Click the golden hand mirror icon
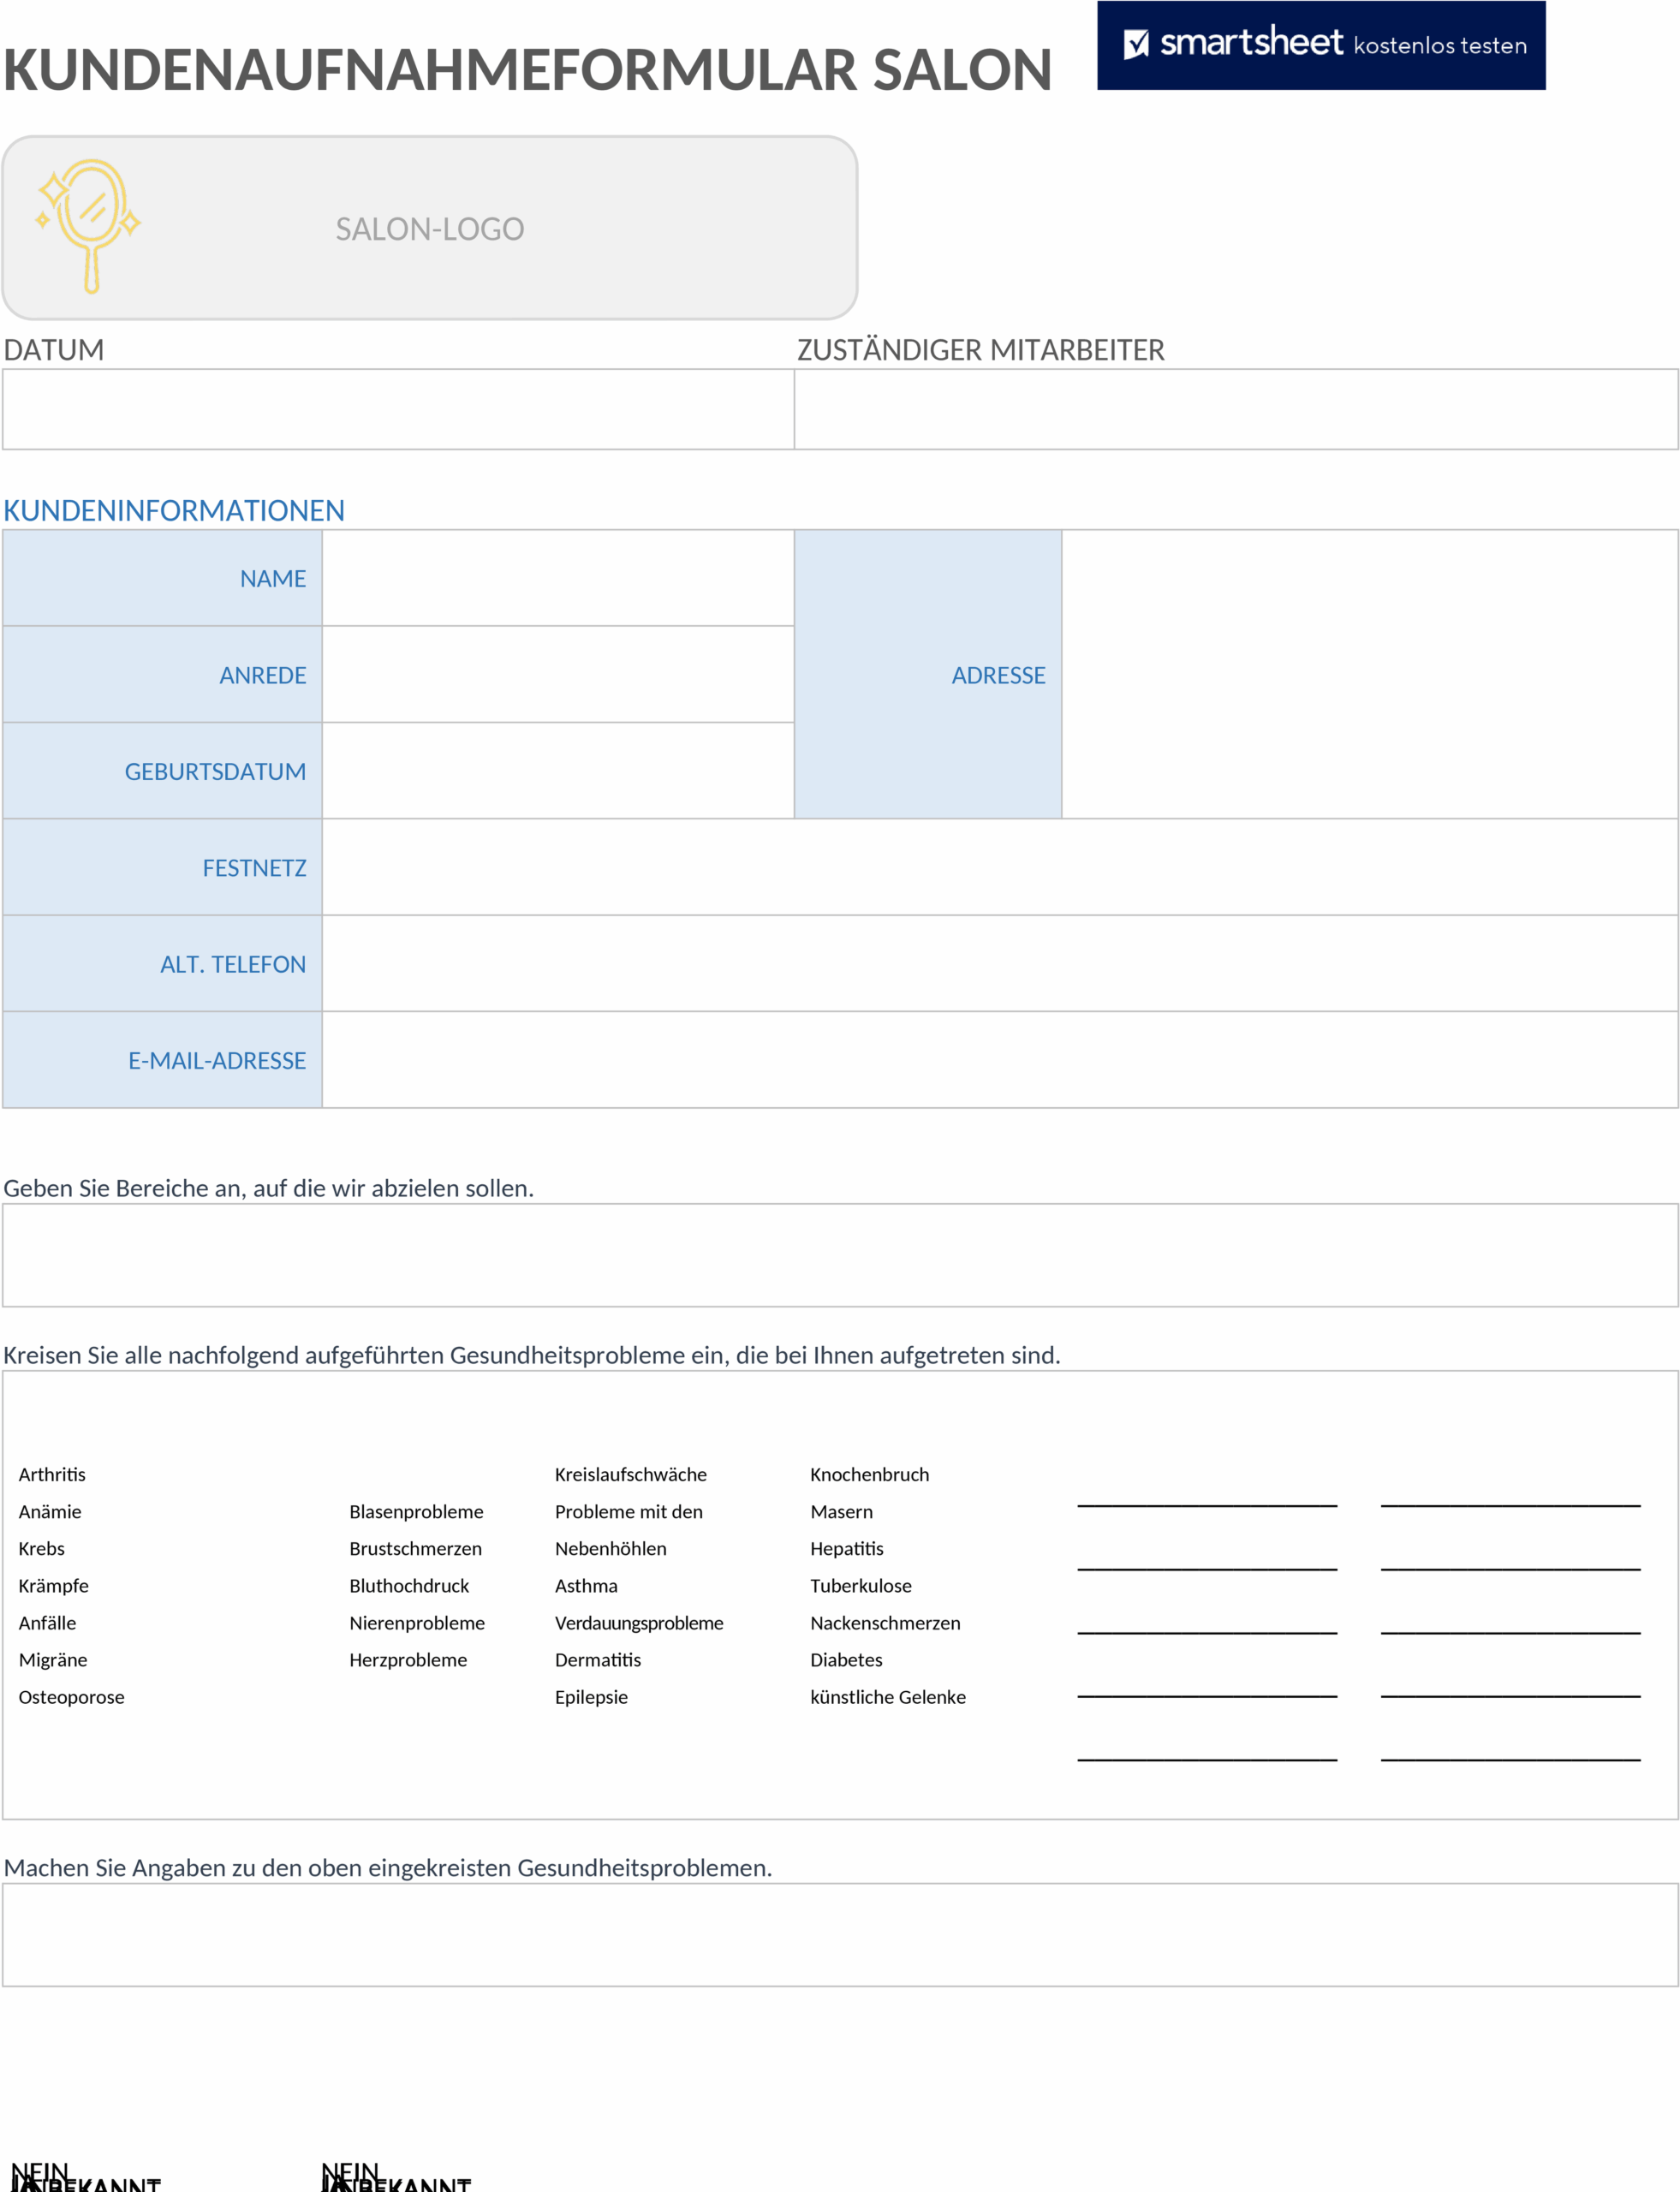Image resolution: width=1680 pixels, height=2192 pixels. point(89,226)
